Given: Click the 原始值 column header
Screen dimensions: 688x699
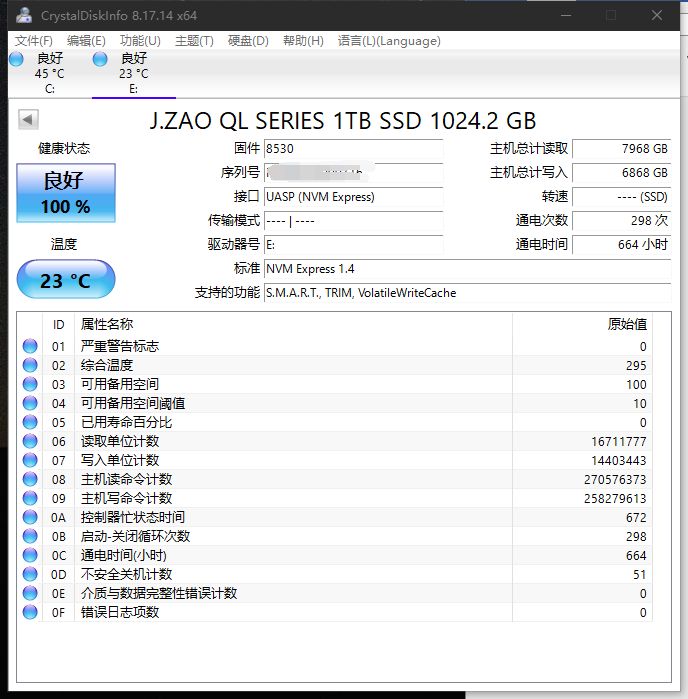Looking at the screenshot, I should [627, 324].
